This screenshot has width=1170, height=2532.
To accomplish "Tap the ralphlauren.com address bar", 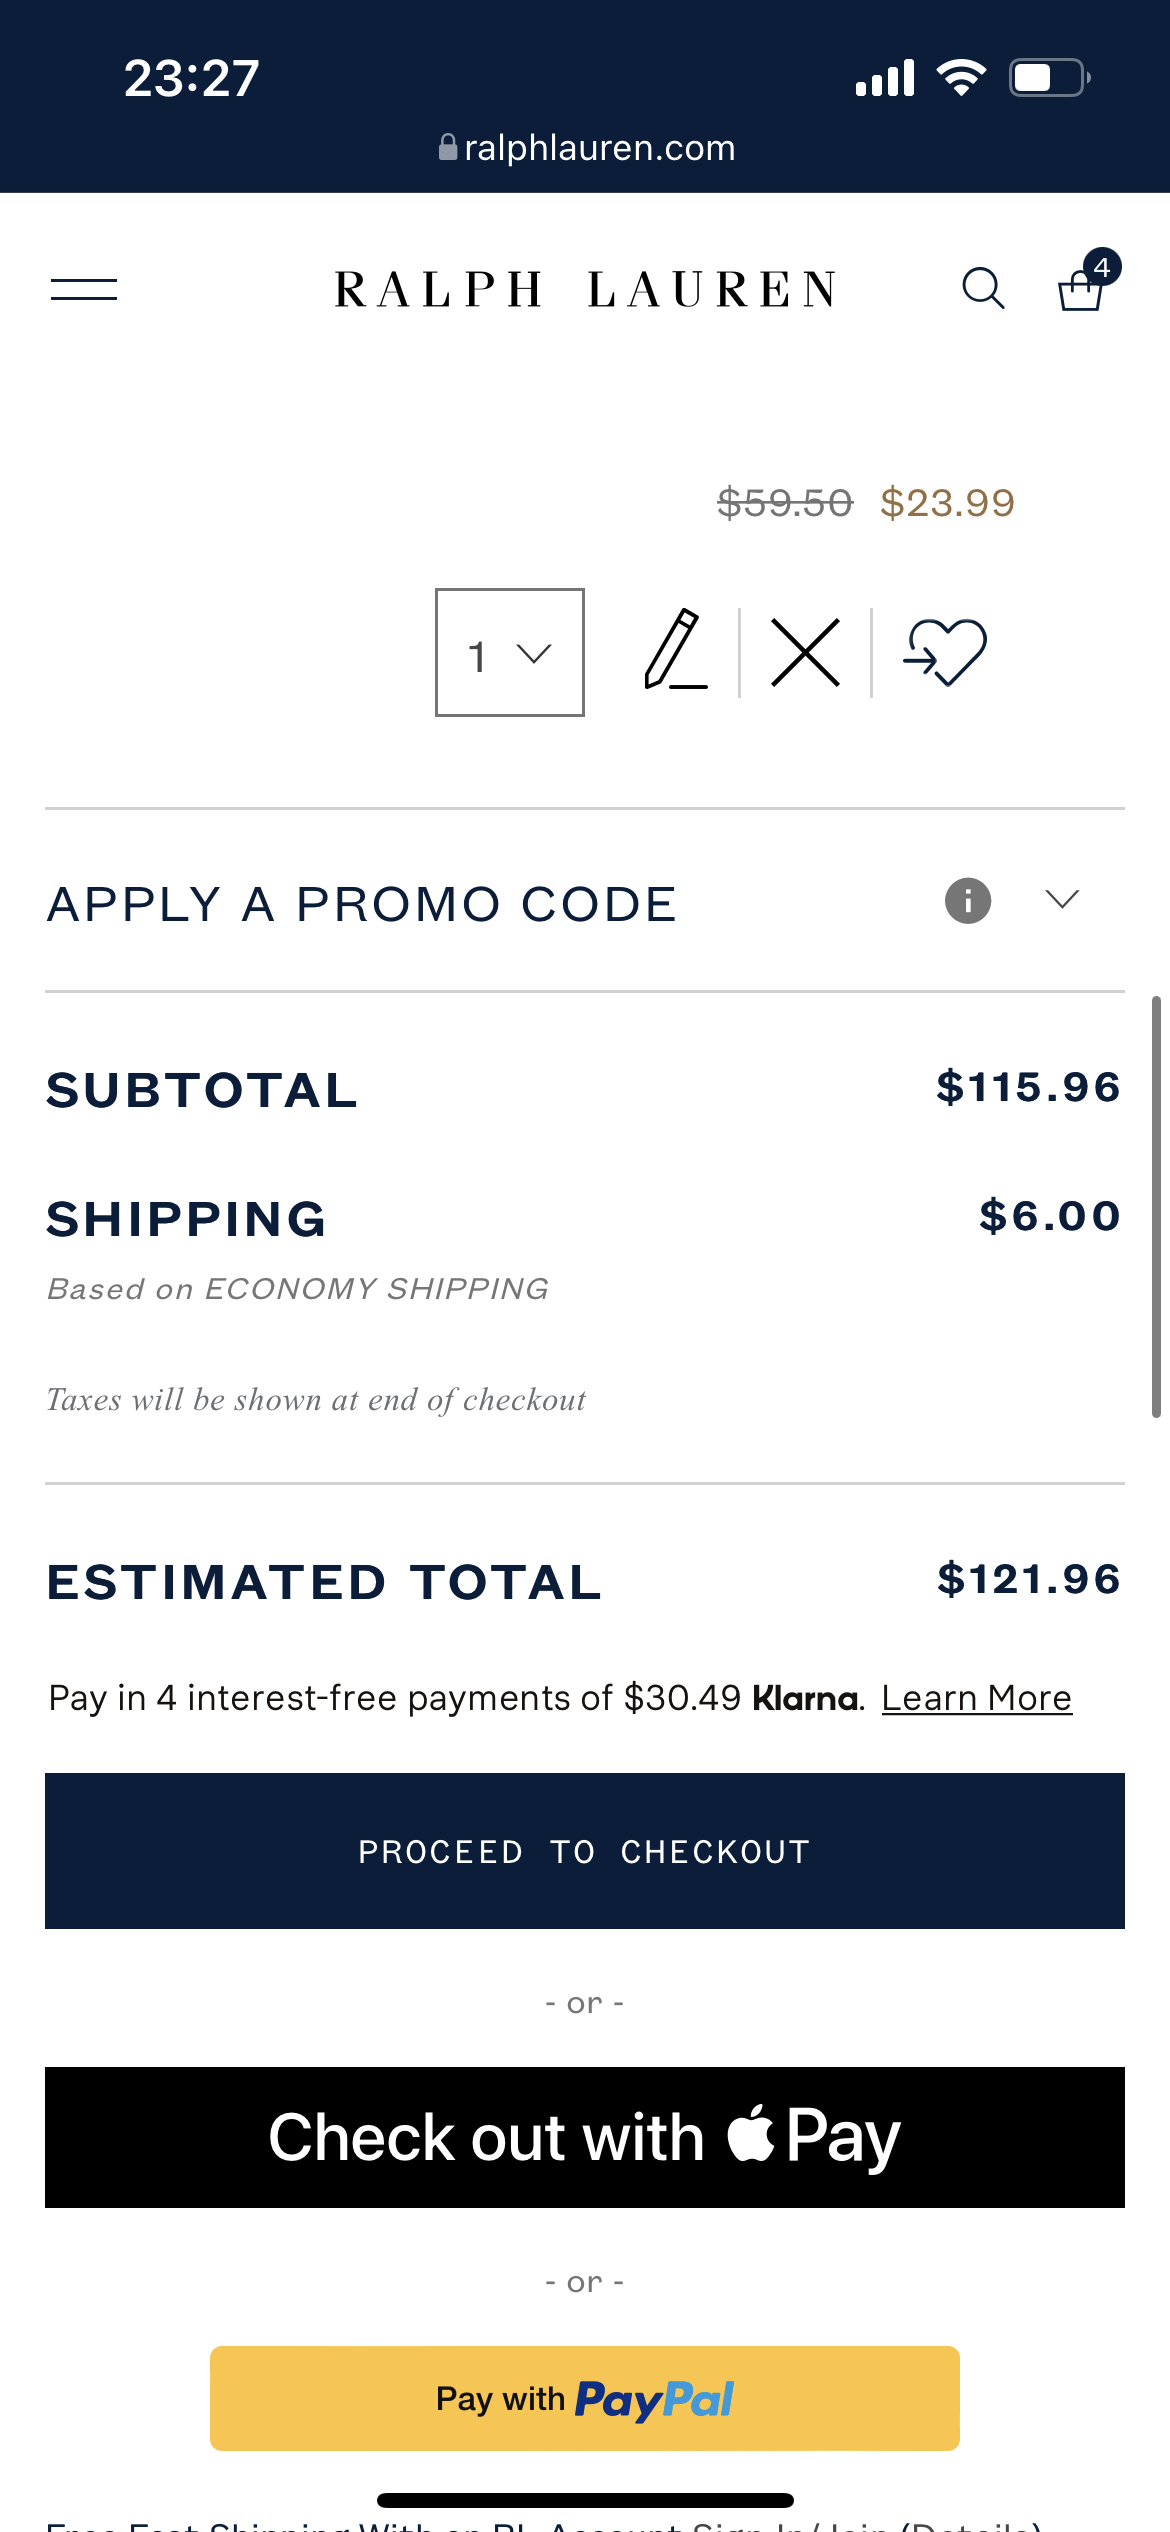I will (587, 148).
